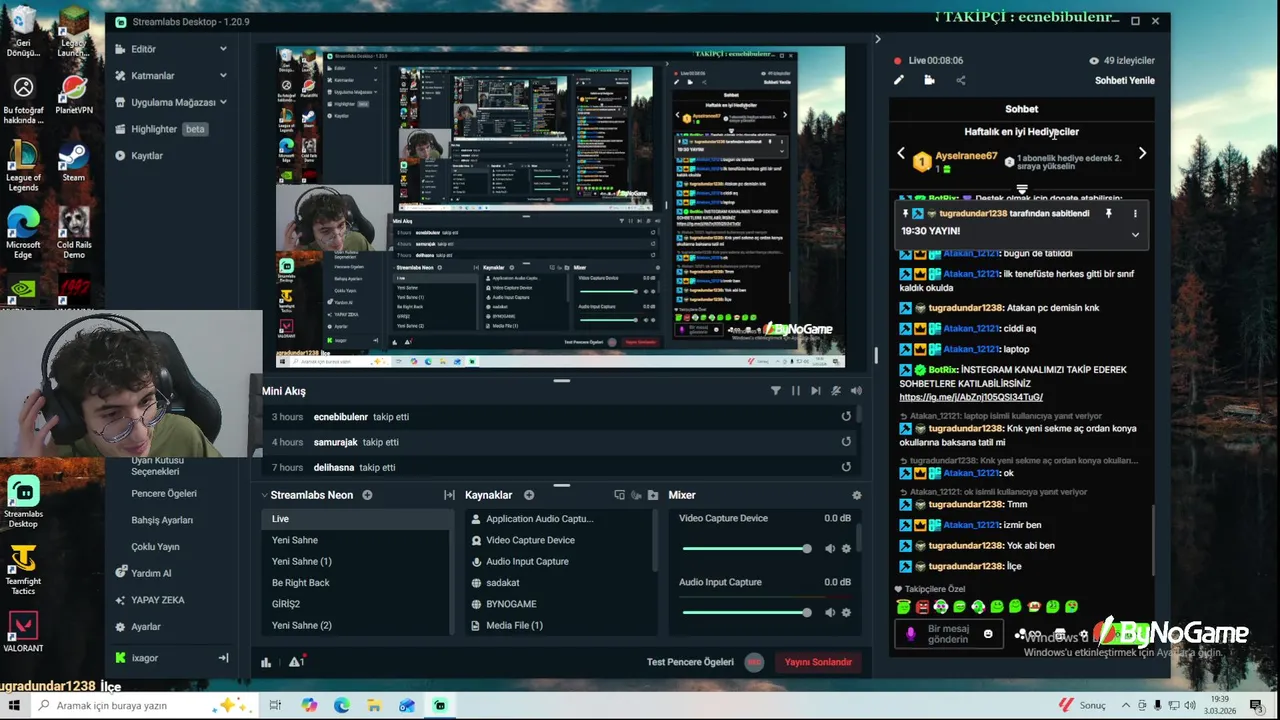Viewport: 1280px width, 720px height.
Task: Open the emoji picker in chat input
Action: [x=988, y=634]
